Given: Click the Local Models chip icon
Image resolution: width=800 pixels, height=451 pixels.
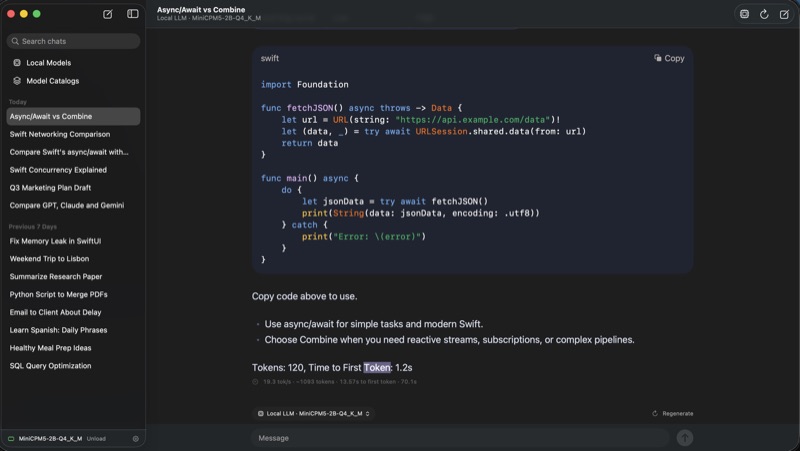Looking at the screenshot, I should pos(17,63).
